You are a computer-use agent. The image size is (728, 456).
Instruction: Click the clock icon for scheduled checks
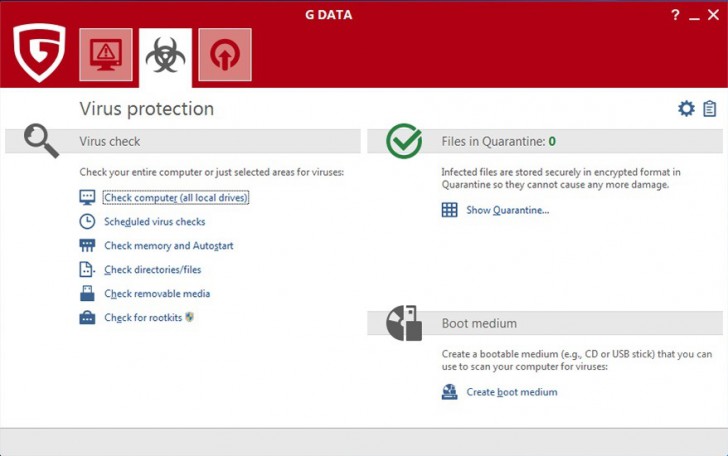87,221
